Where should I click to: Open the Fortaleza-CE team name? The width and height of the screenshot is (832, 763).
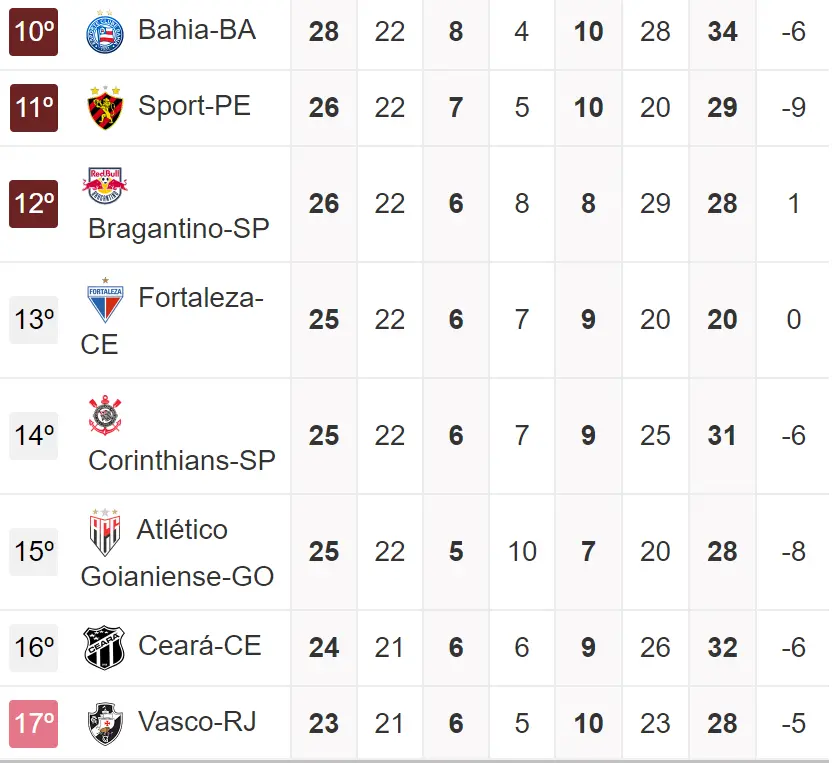[200, 298]
